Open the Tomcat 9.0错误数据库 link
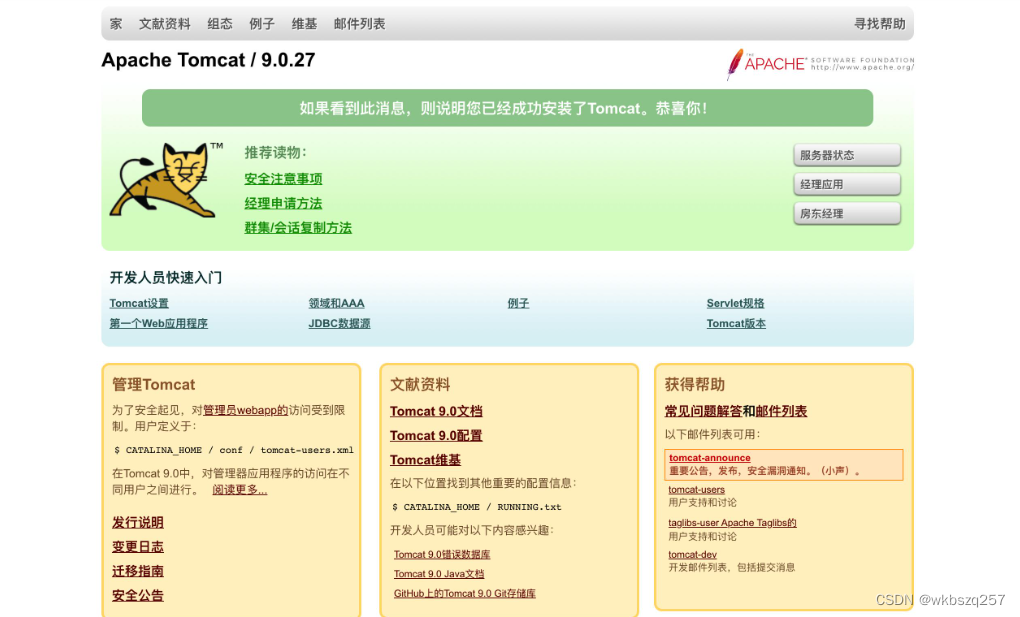 click(x=442, y=555)
